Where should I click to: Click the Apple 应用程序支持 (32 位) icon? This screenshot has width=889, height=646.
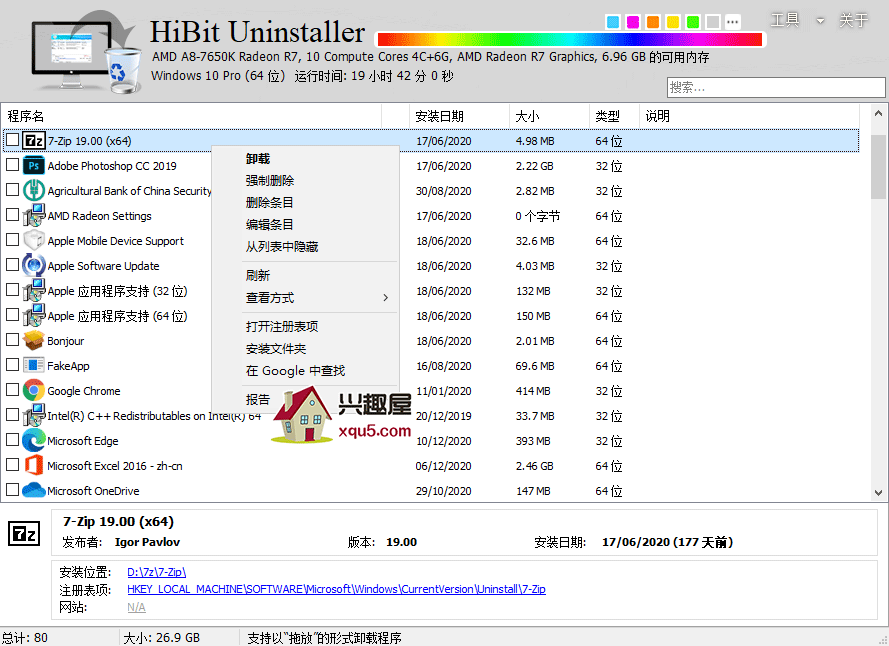point(33,290)
